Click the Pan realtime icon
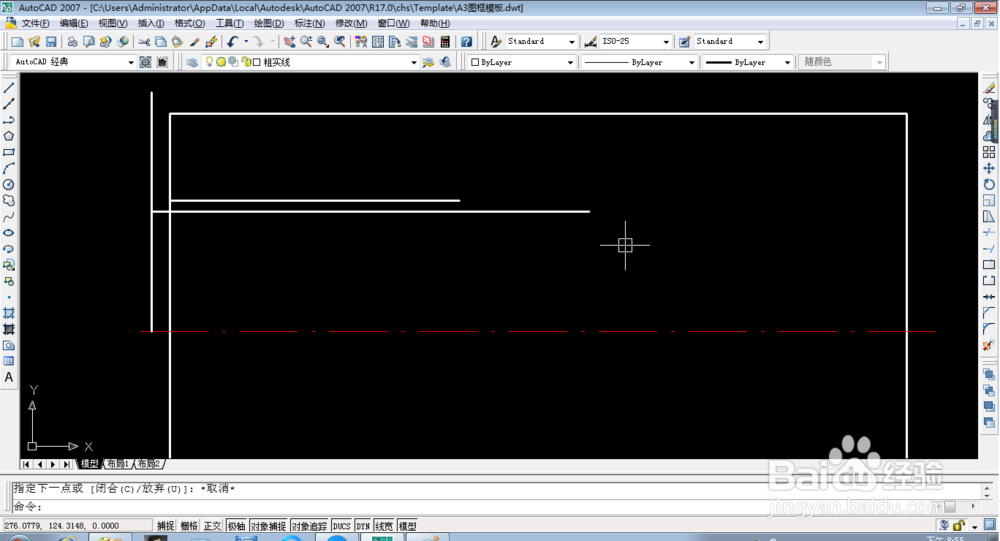The width and height of the screenshot is (1000, 541). click(x=290, y=41)
